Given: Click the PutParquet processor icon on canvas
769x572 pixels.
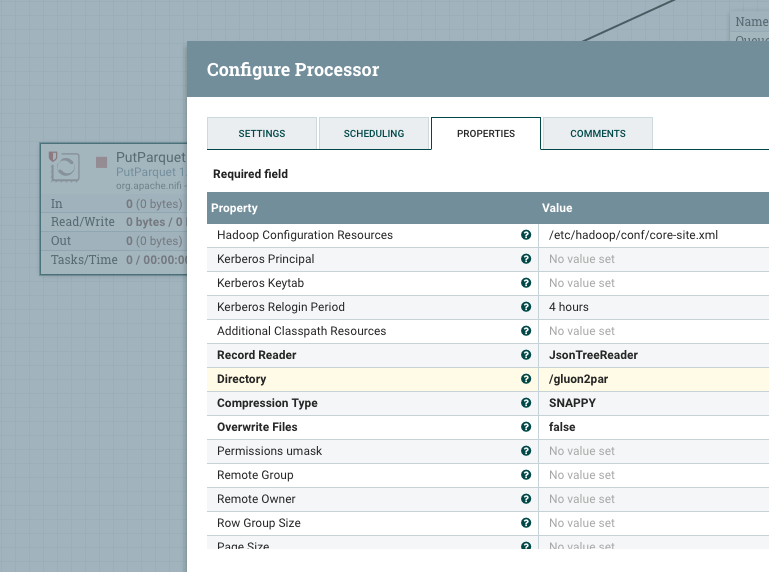Looking at the screenshot, I should pos(65,166).
